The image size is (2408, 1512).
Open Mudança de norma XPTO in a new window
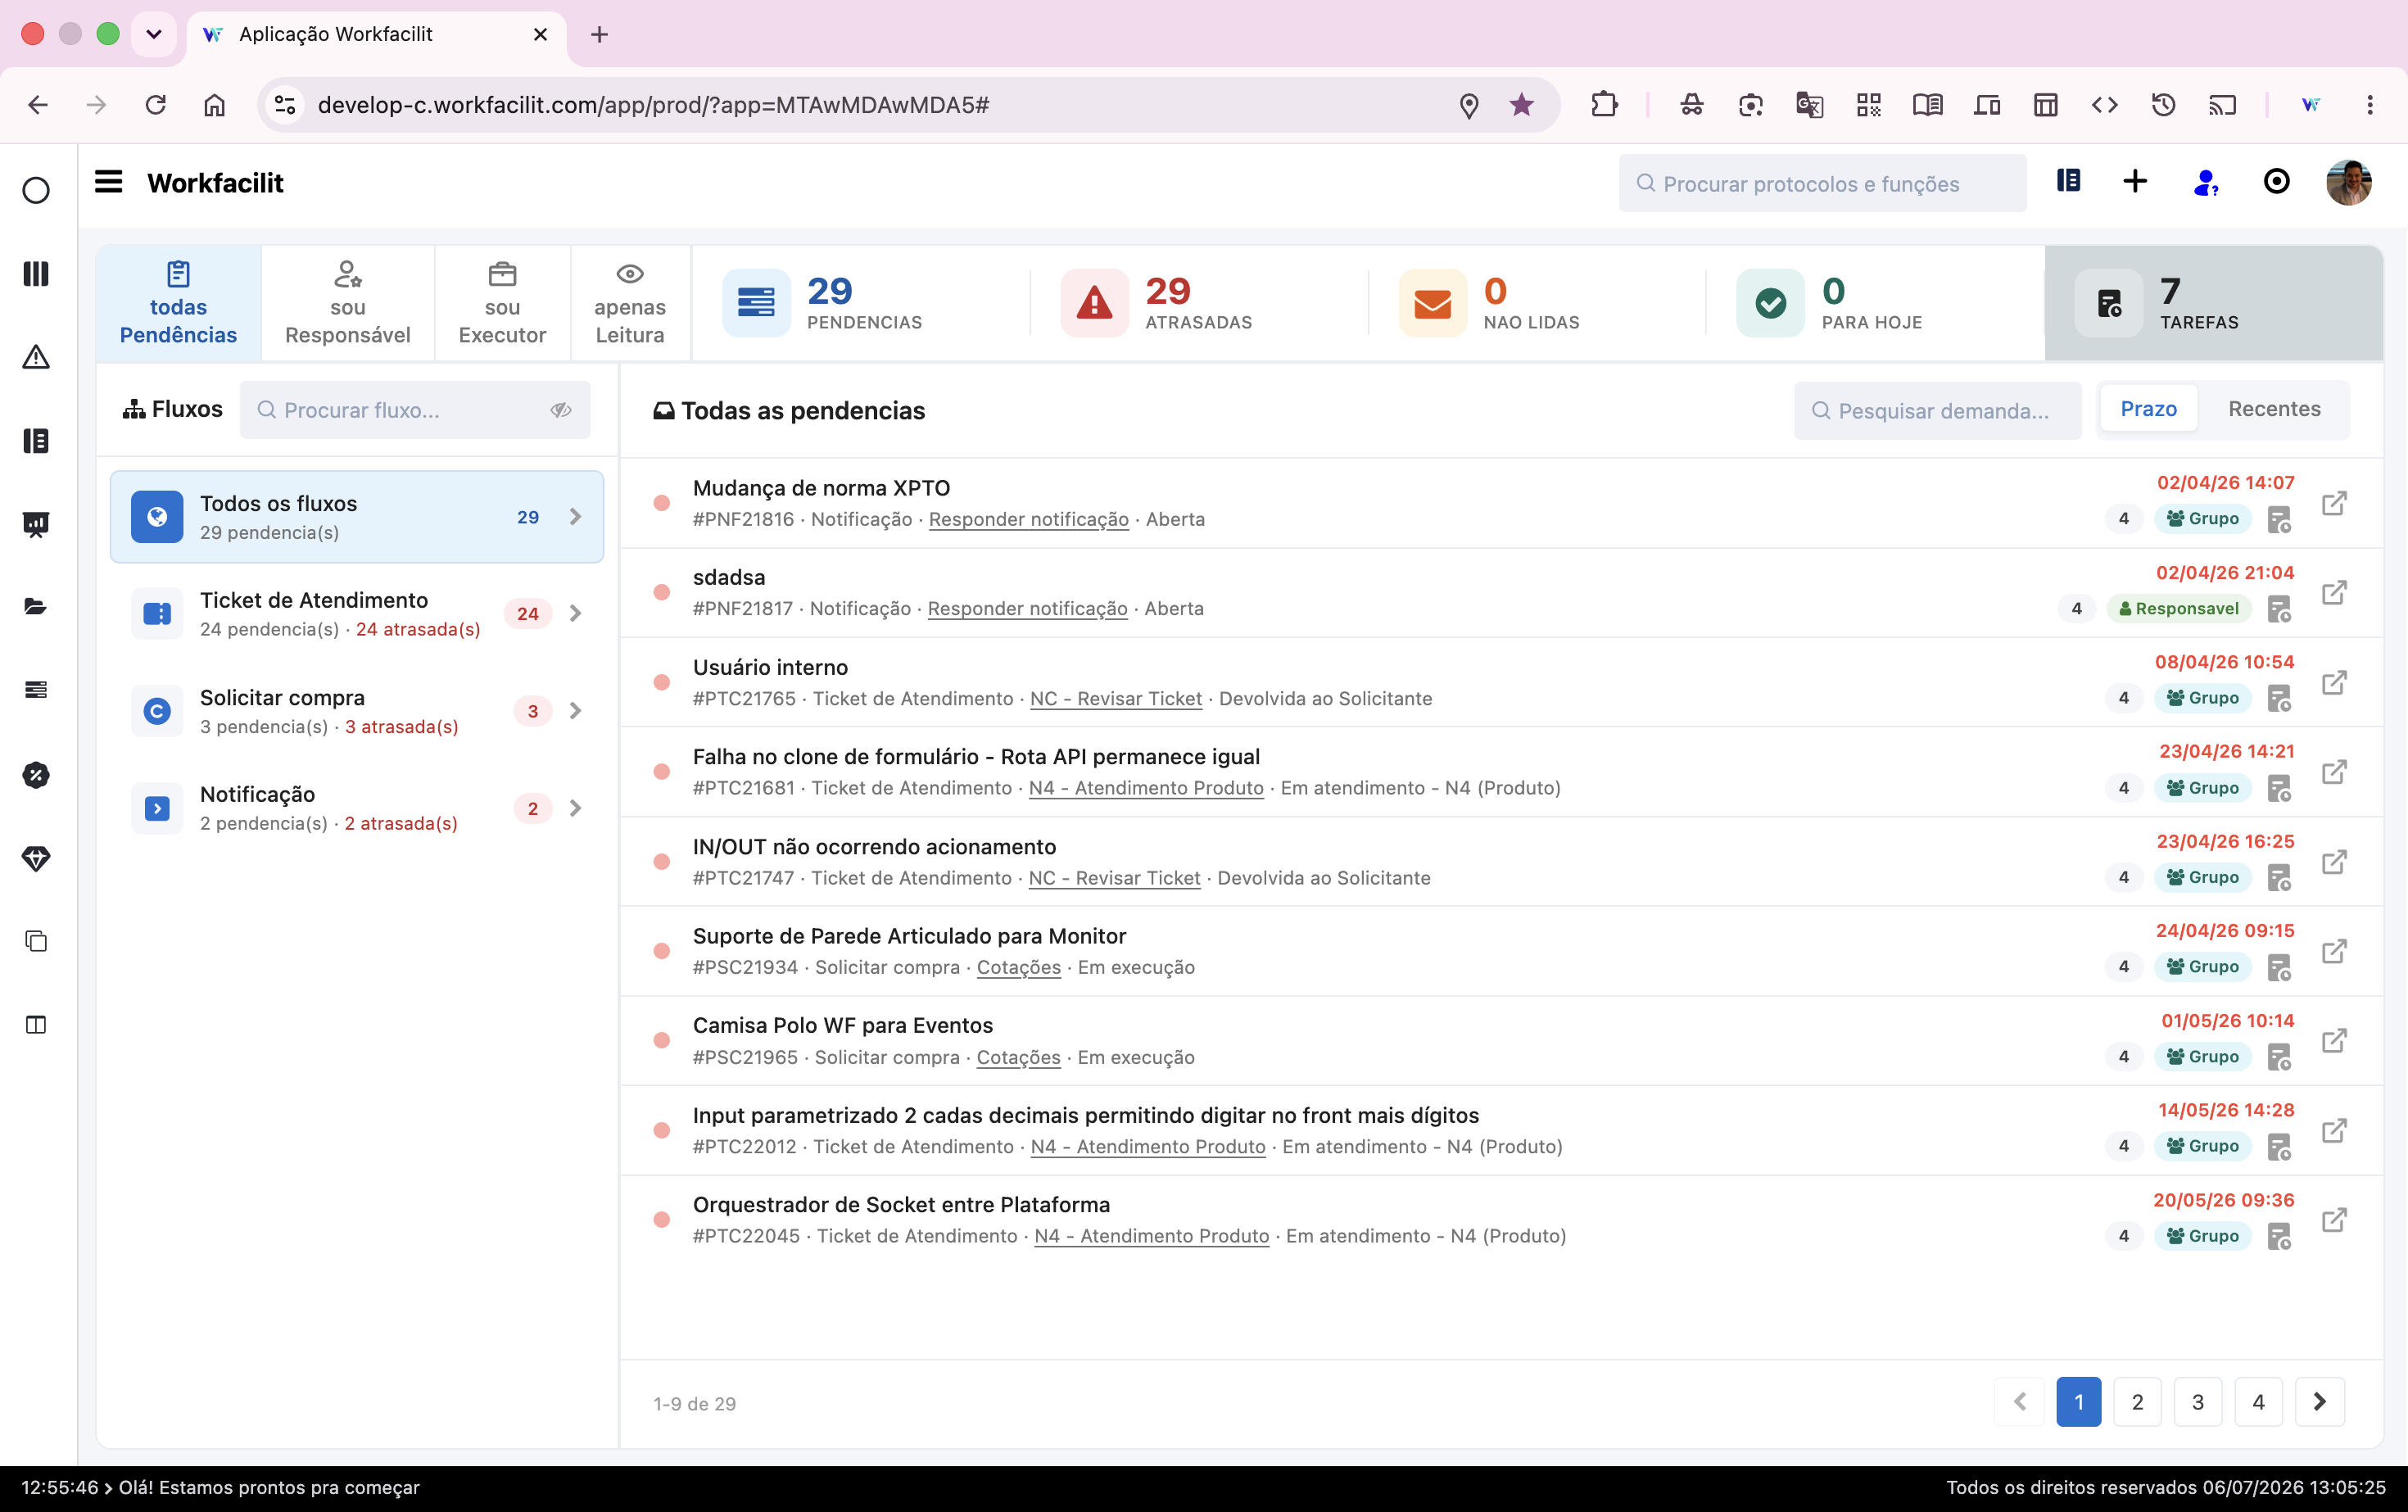pos(2334,503)
